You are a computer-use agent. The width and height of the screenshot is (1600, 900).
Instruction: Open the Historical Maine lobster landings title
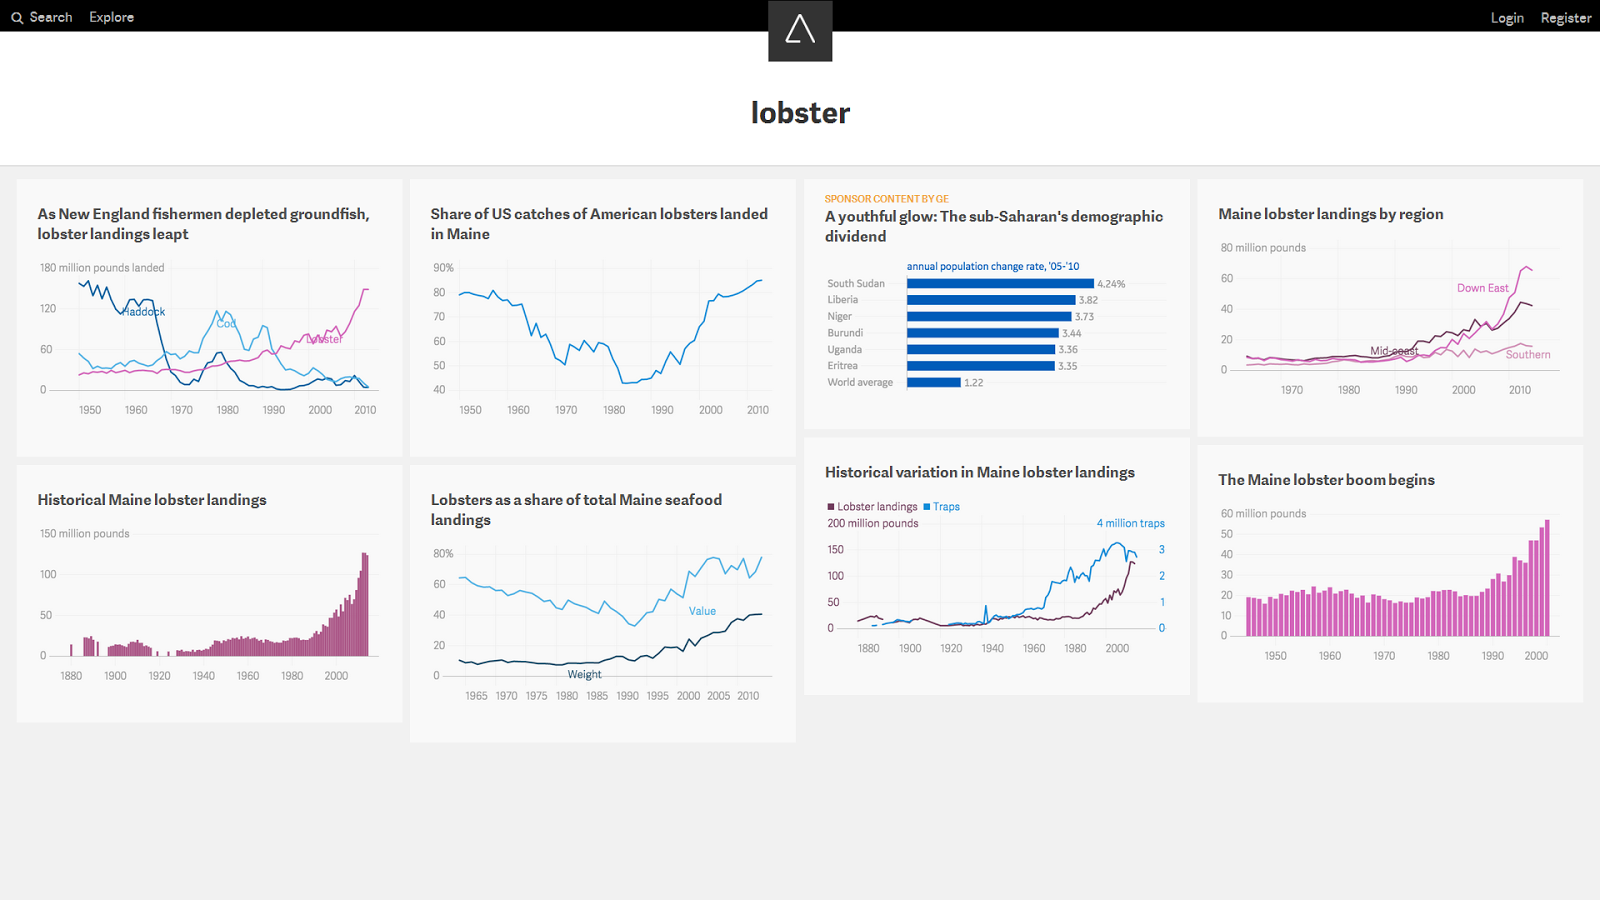click(x=152, y=500)
